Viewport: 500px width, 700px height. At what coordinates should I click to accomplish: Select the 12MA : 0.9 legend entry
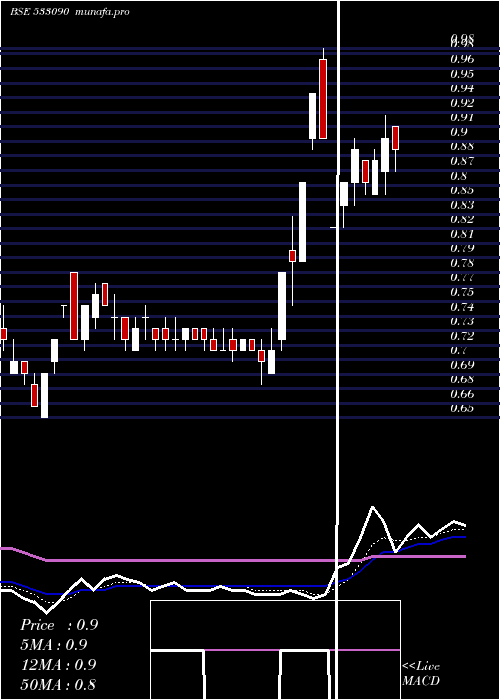click(x=58, y=664)
